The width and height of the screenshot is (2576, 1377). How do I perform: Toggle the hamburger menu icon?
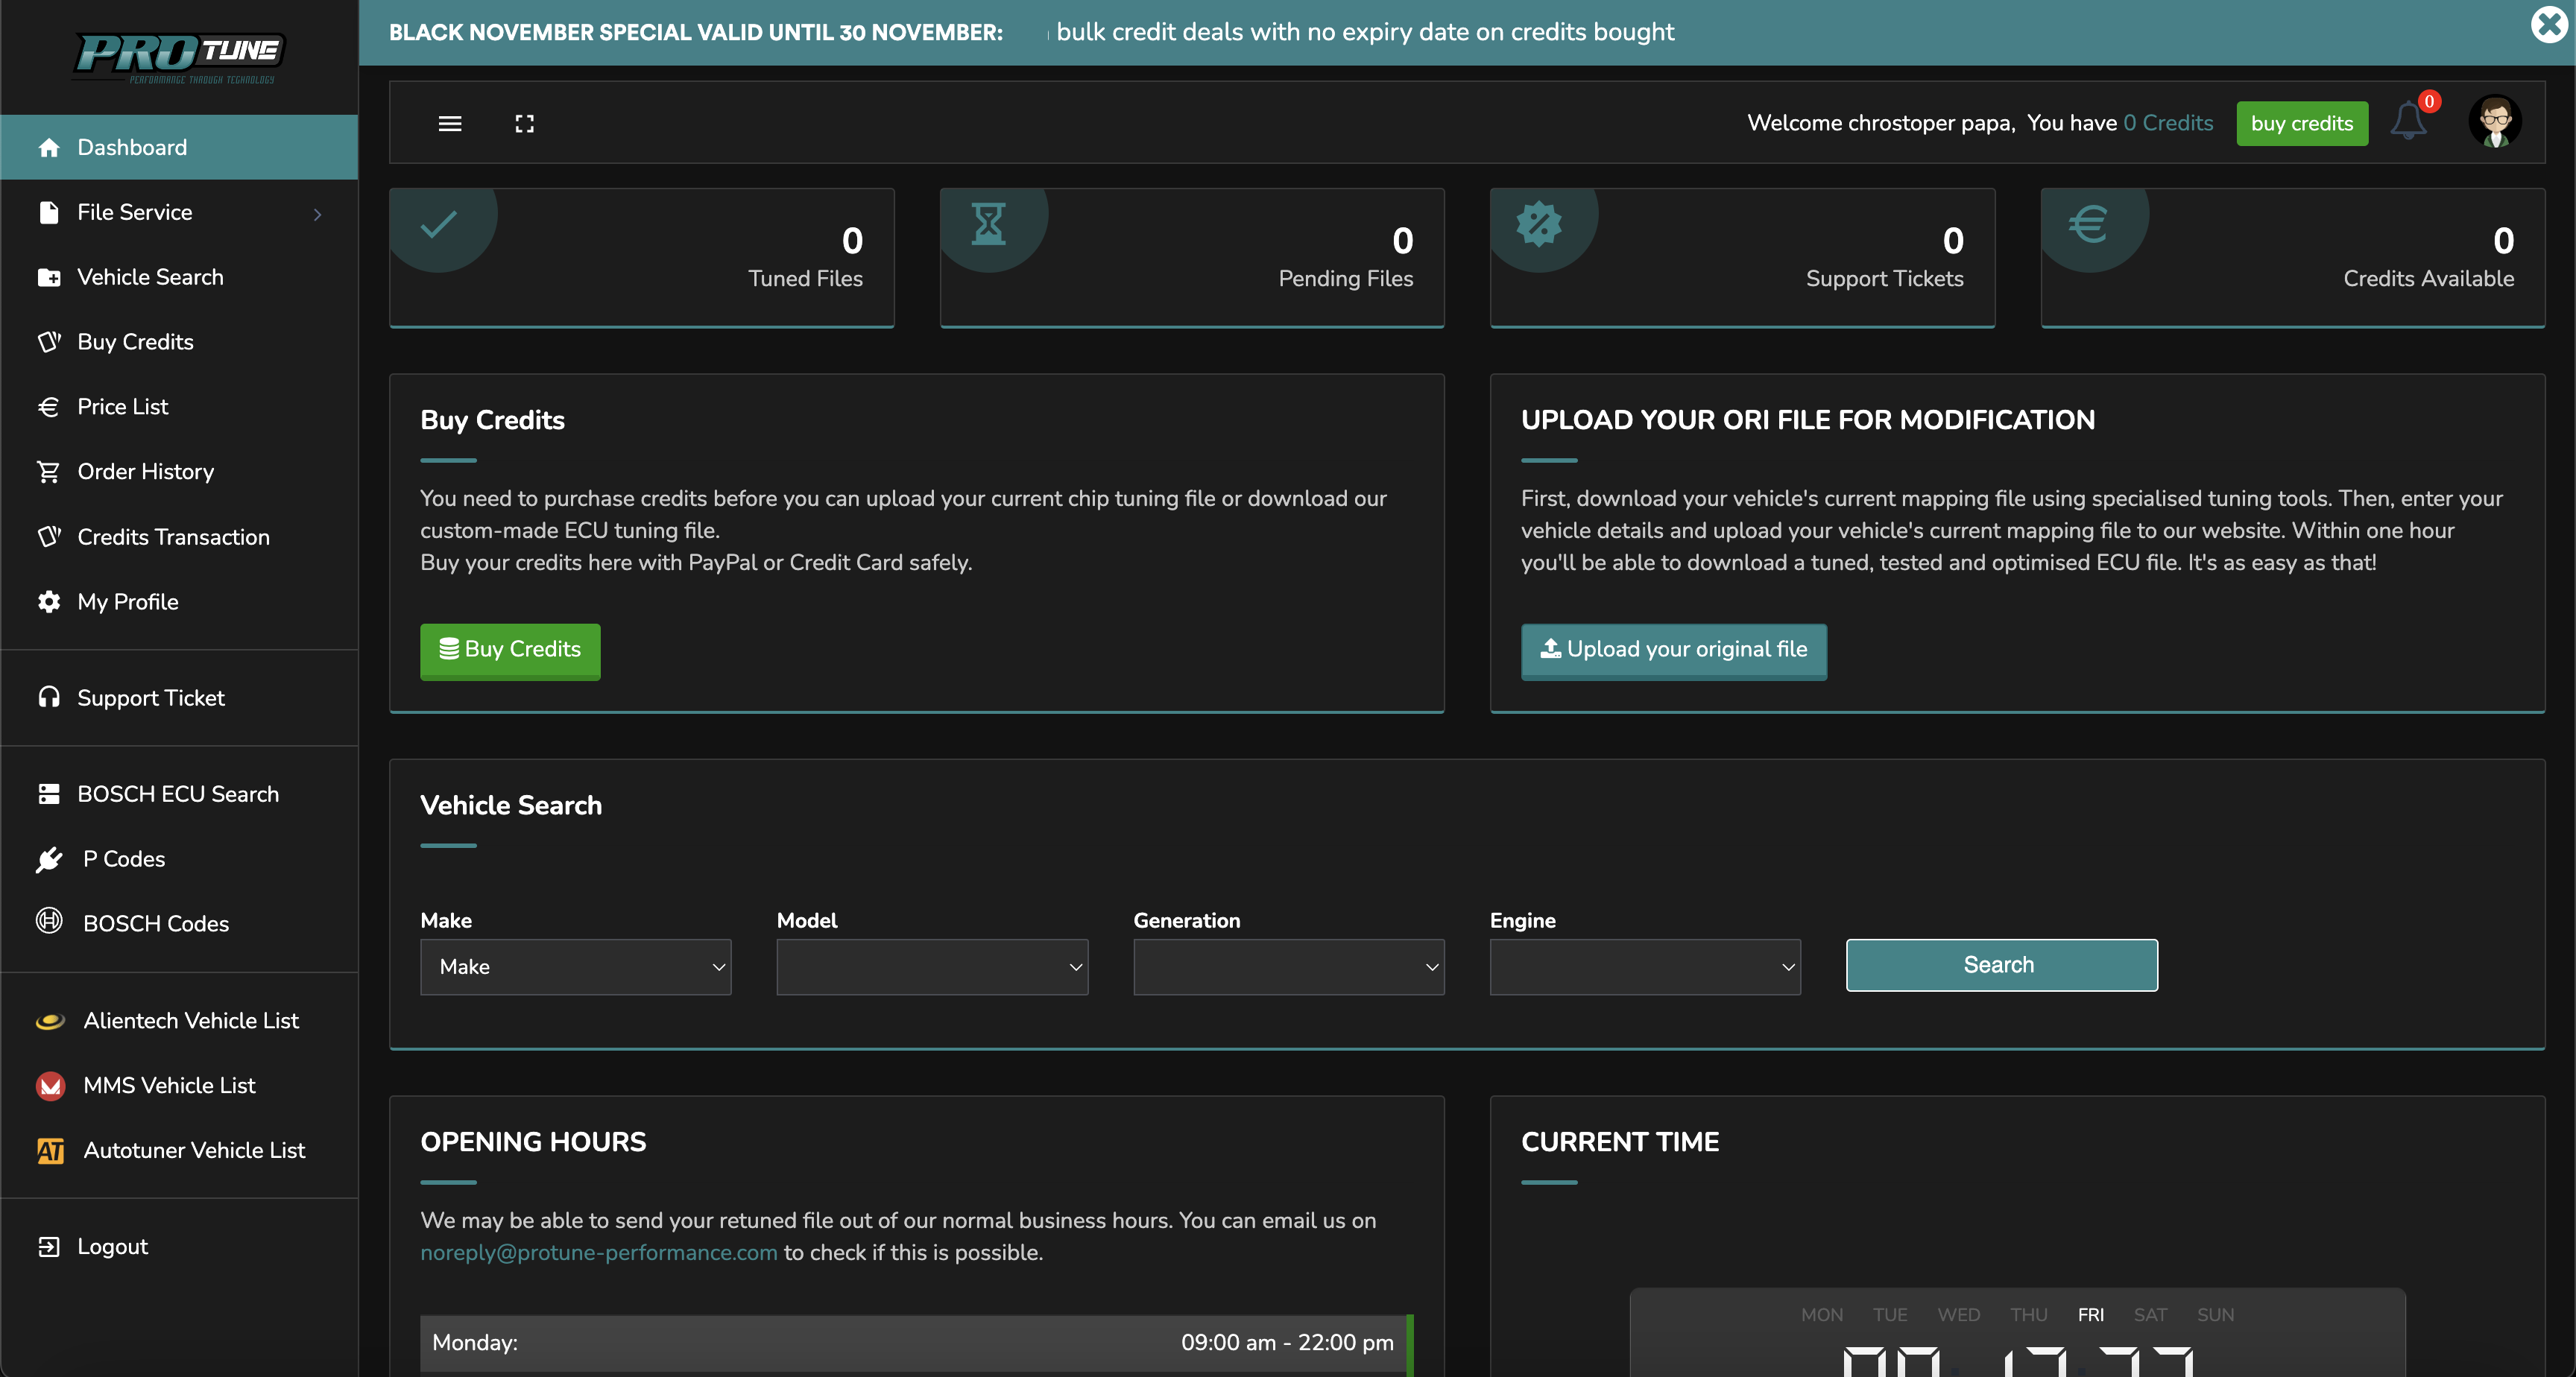450,124
